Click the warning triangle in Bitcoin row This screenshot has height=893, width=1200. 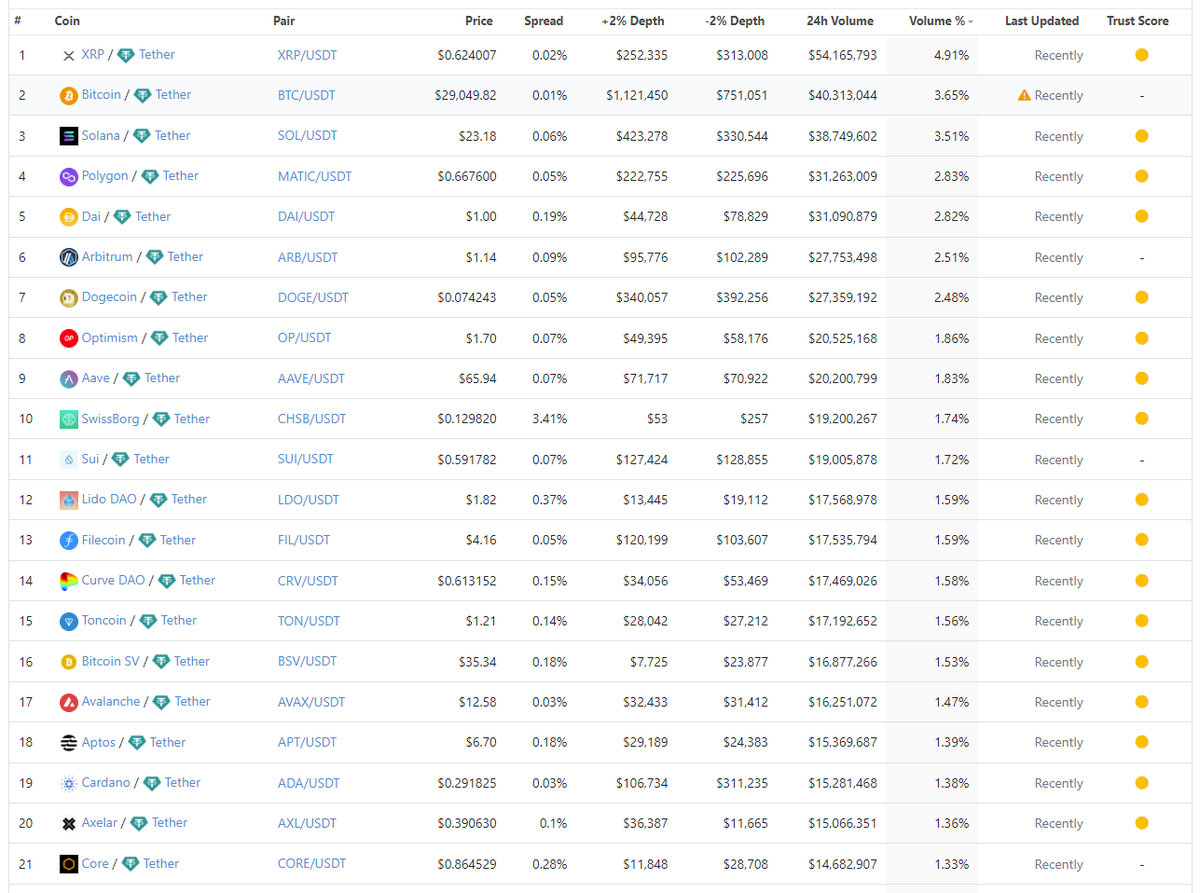[x=1024, y=95]
